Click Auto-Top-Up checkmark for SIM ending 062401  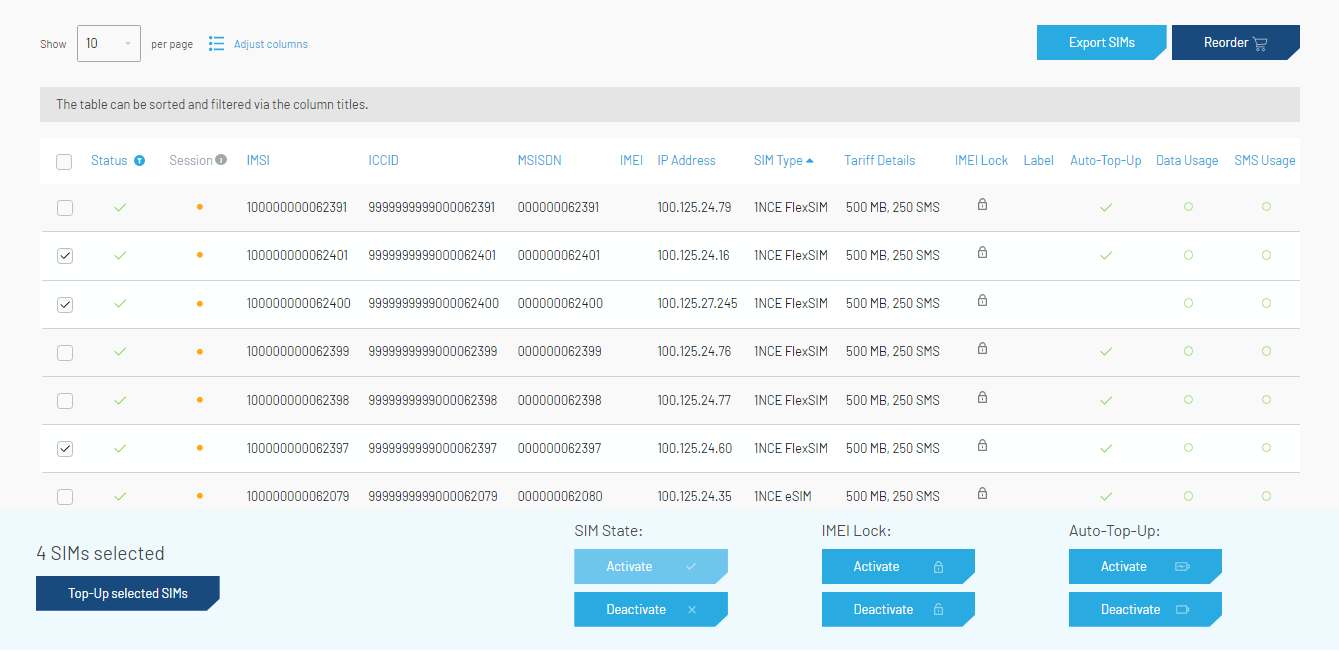1106,256
